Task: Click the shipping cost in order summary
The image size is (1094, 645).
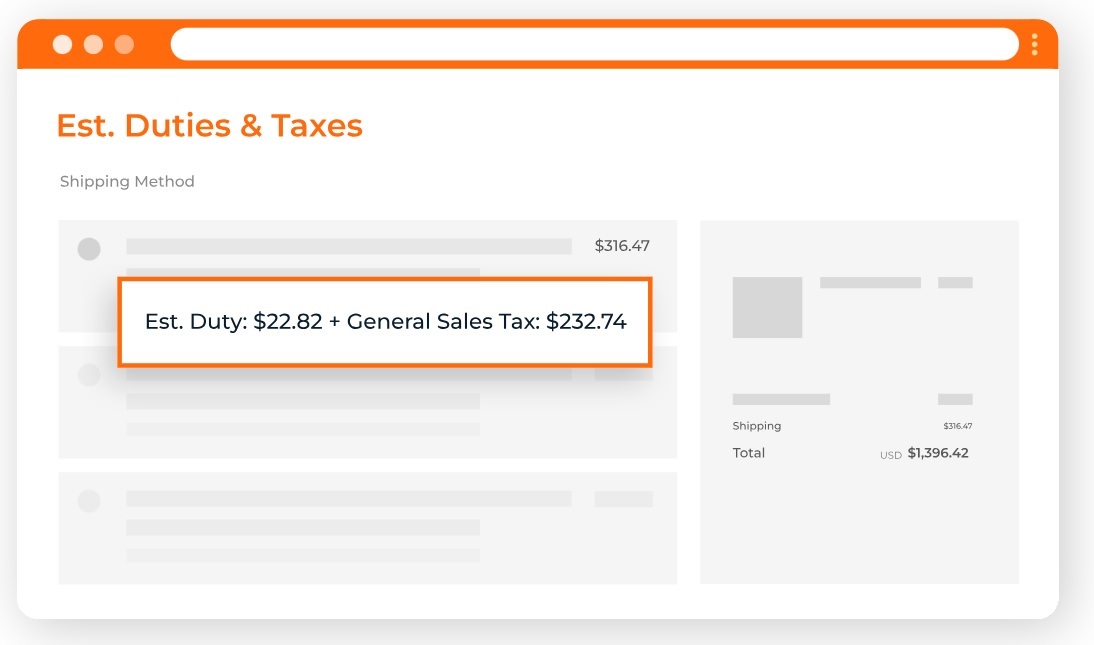Action: point(957,426)
